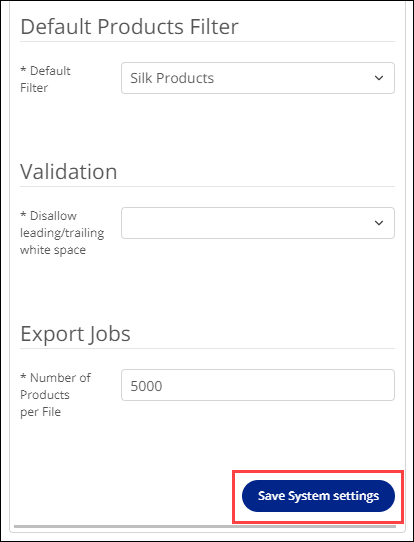Click the Export Jobs section heading
Viewport: 414px width, 542px height.
[75, 334]
